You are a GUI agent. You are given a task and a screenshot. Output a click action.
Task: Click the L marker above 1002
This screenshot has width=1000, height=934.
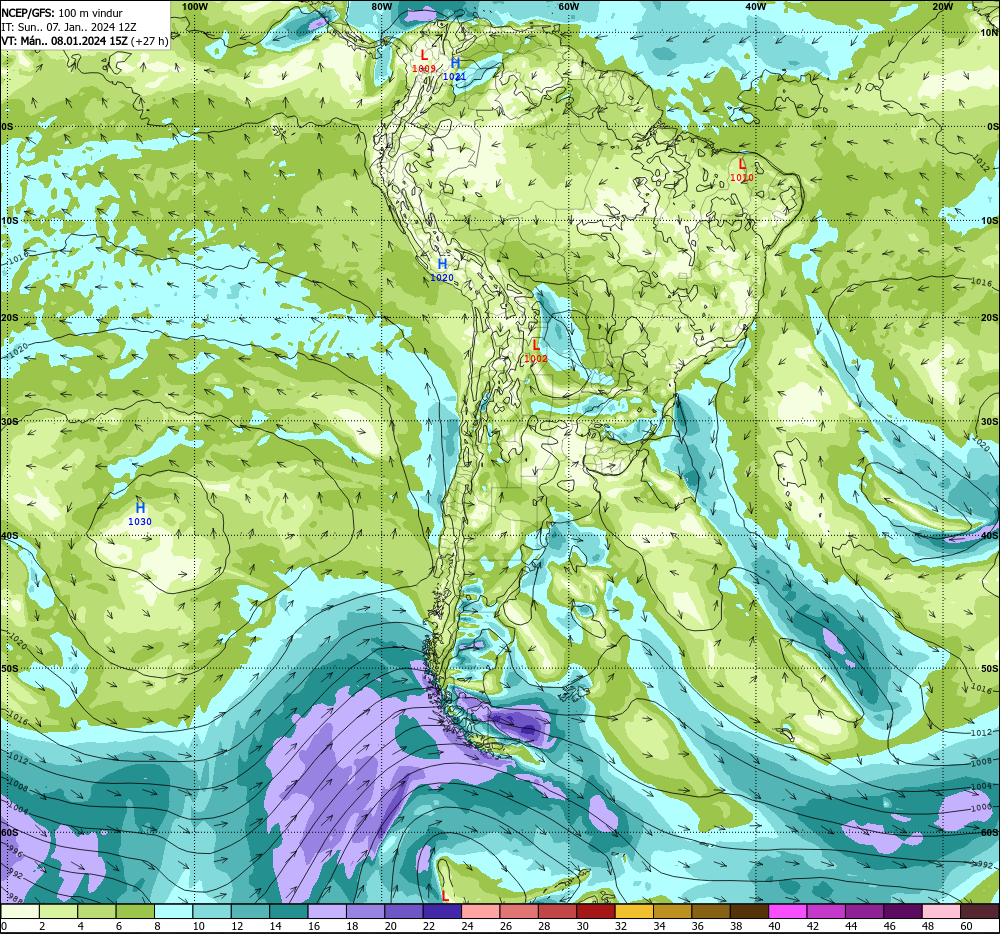[x=536, y=345]
